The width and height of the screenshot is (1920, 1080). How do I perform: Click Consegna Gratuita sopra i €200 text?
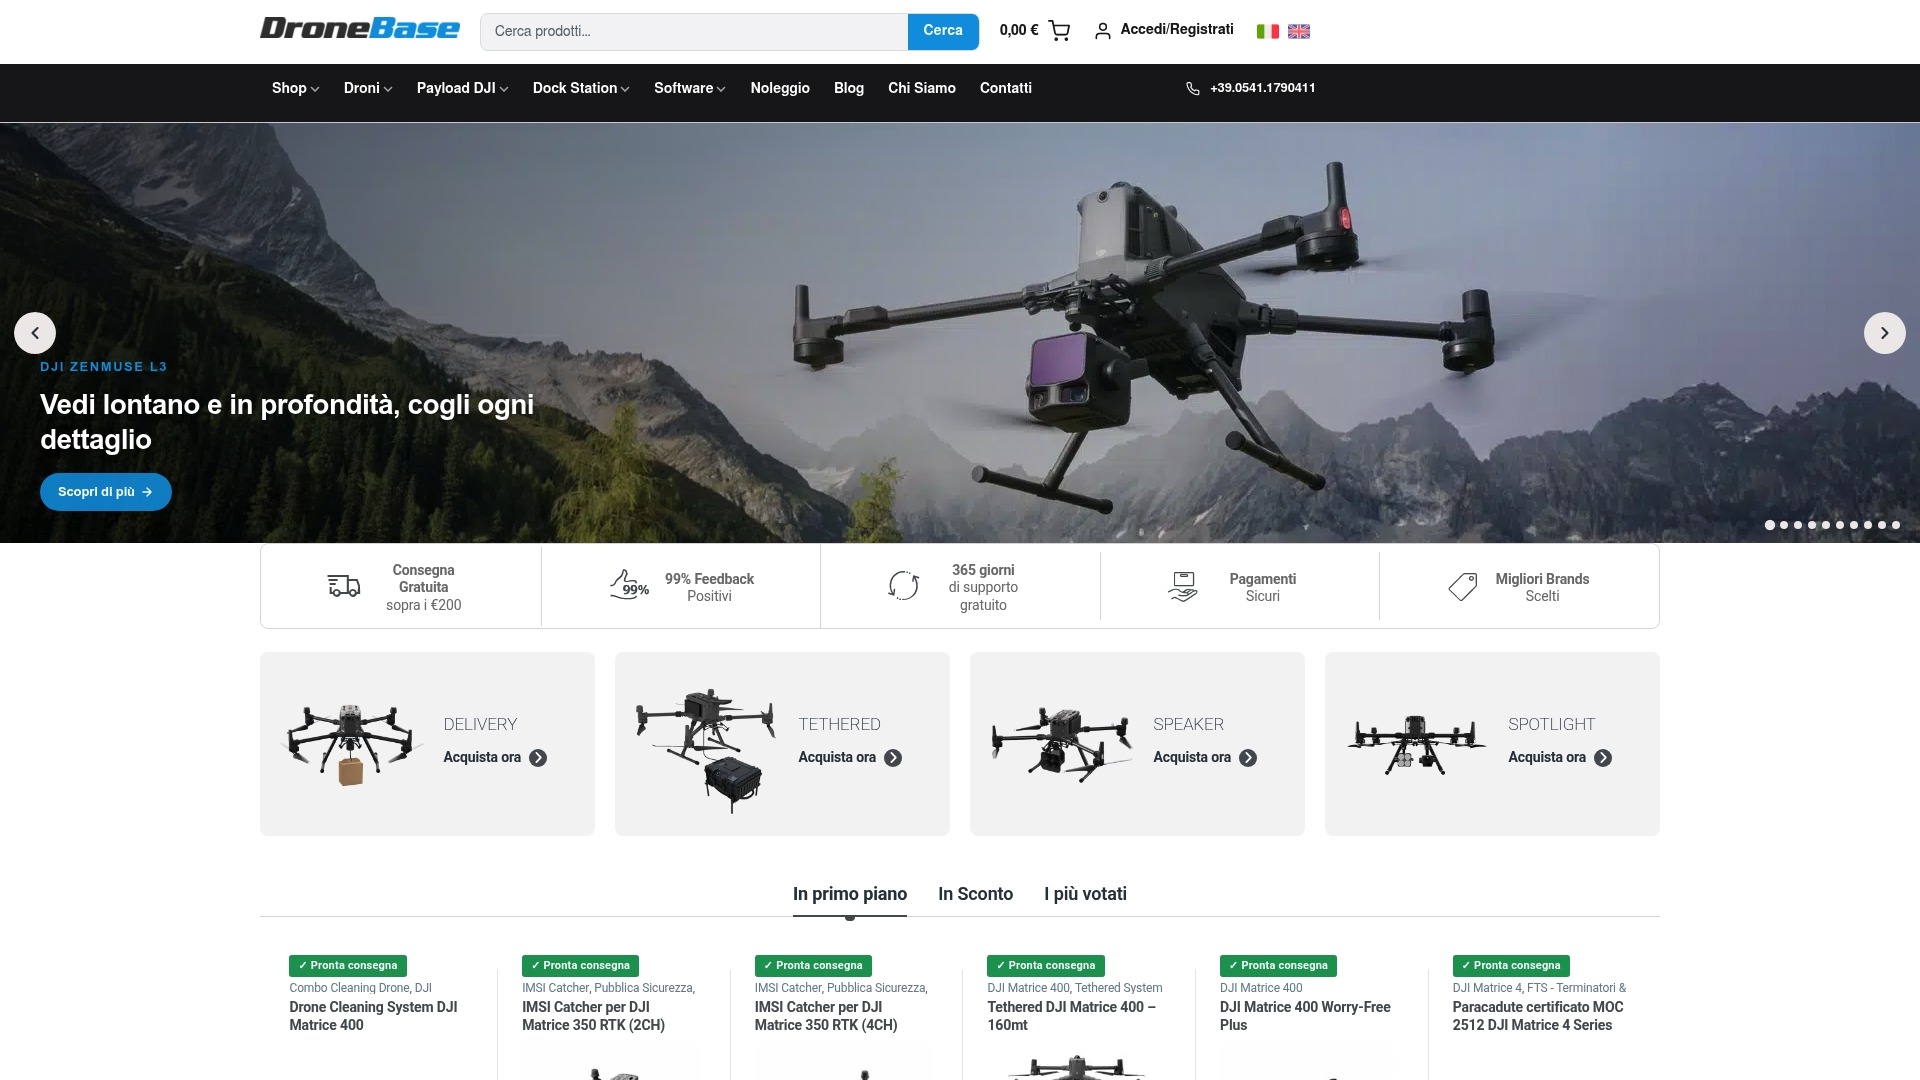(x=424, y=587)
